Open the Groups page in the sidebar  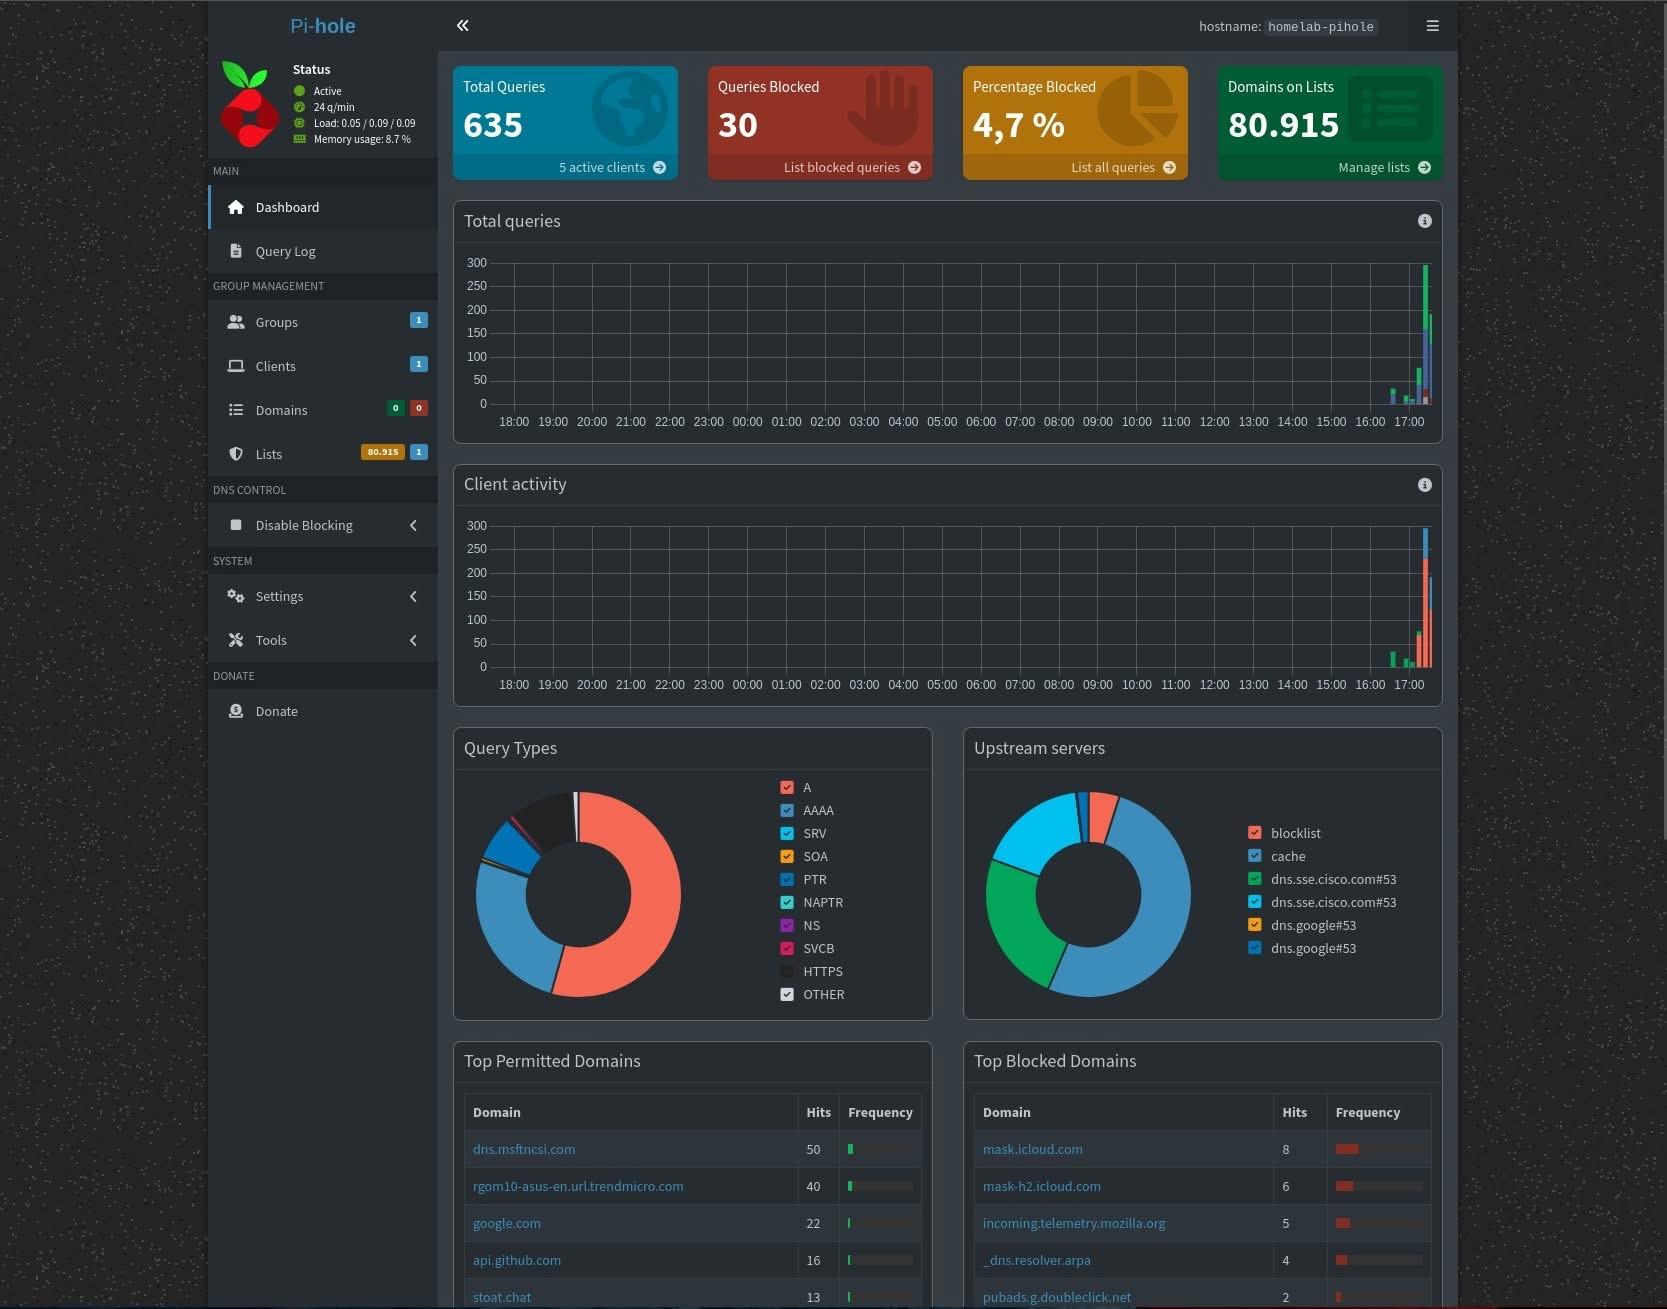click(322, 322)
